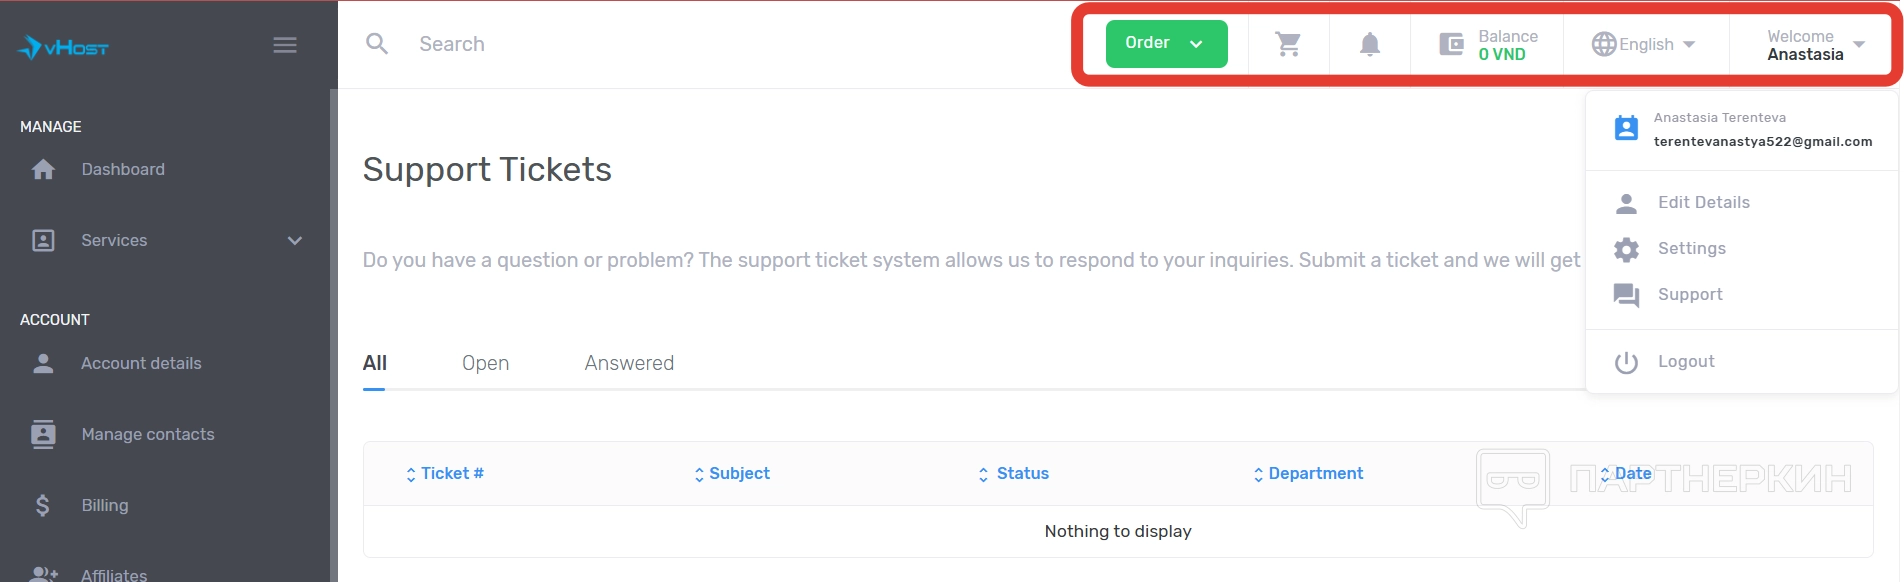Click the search magnifier icon
1904x582 pixels.
click(377, 44)
